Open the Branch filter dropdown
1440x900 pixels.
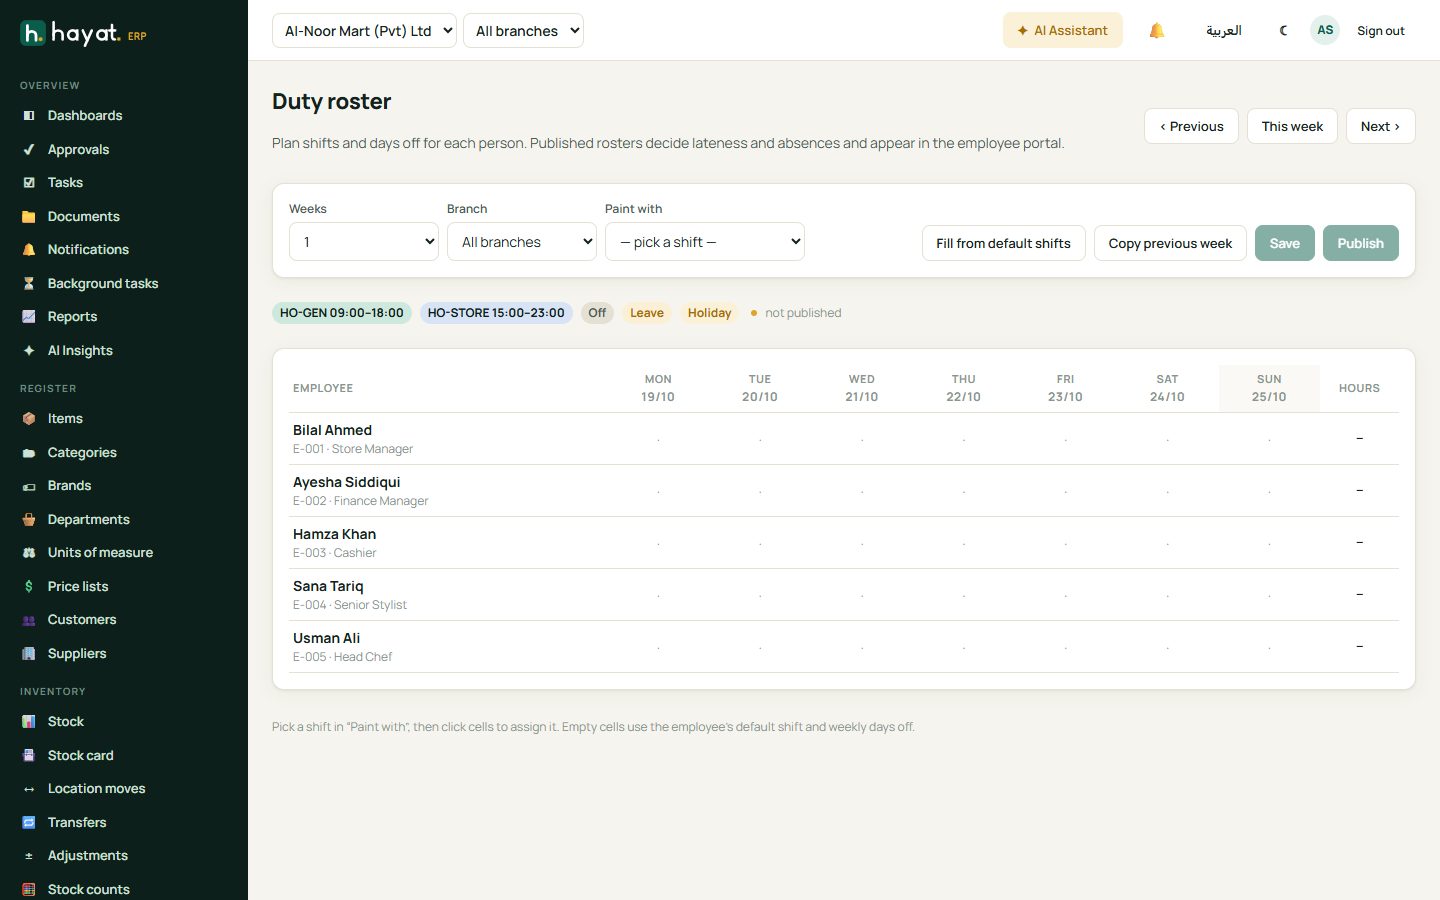click(x=522, y=242)
